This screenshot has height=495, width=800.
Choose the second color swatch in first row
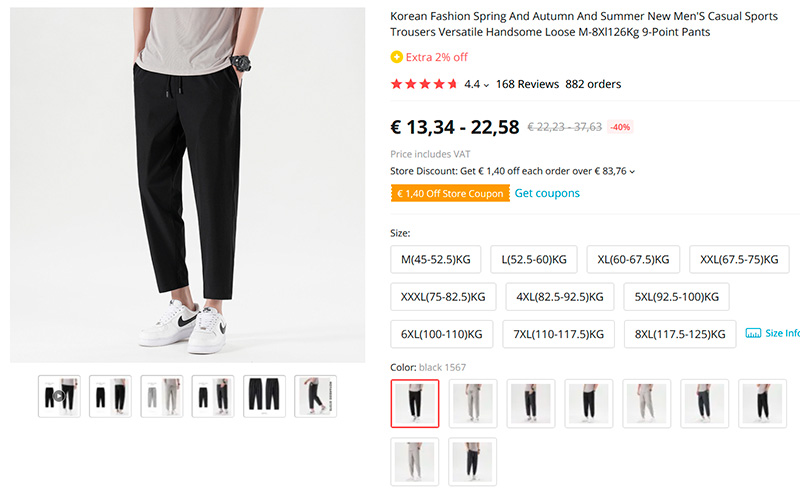point(473,403)
